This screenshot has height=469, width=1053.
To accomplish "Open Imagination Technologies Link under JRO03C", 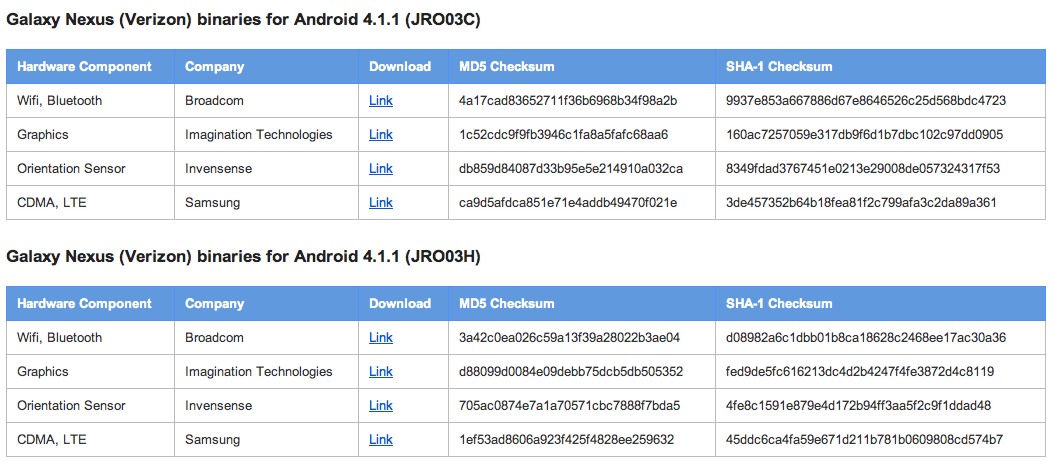I will click(x=381, y=135).
